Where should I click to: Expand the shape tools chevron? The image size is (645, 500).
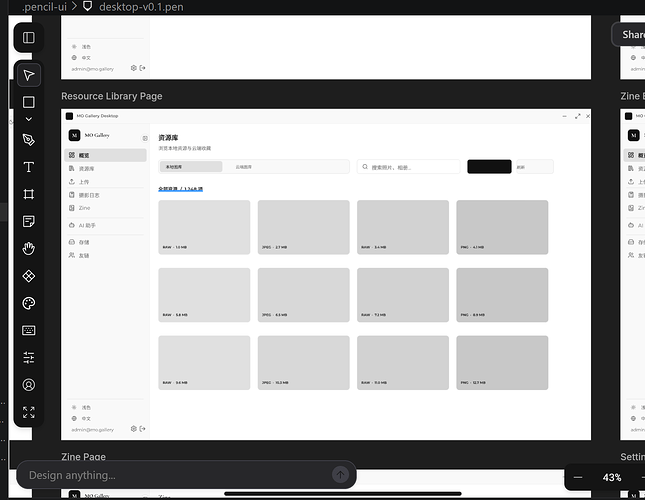[x=28, y=119]
